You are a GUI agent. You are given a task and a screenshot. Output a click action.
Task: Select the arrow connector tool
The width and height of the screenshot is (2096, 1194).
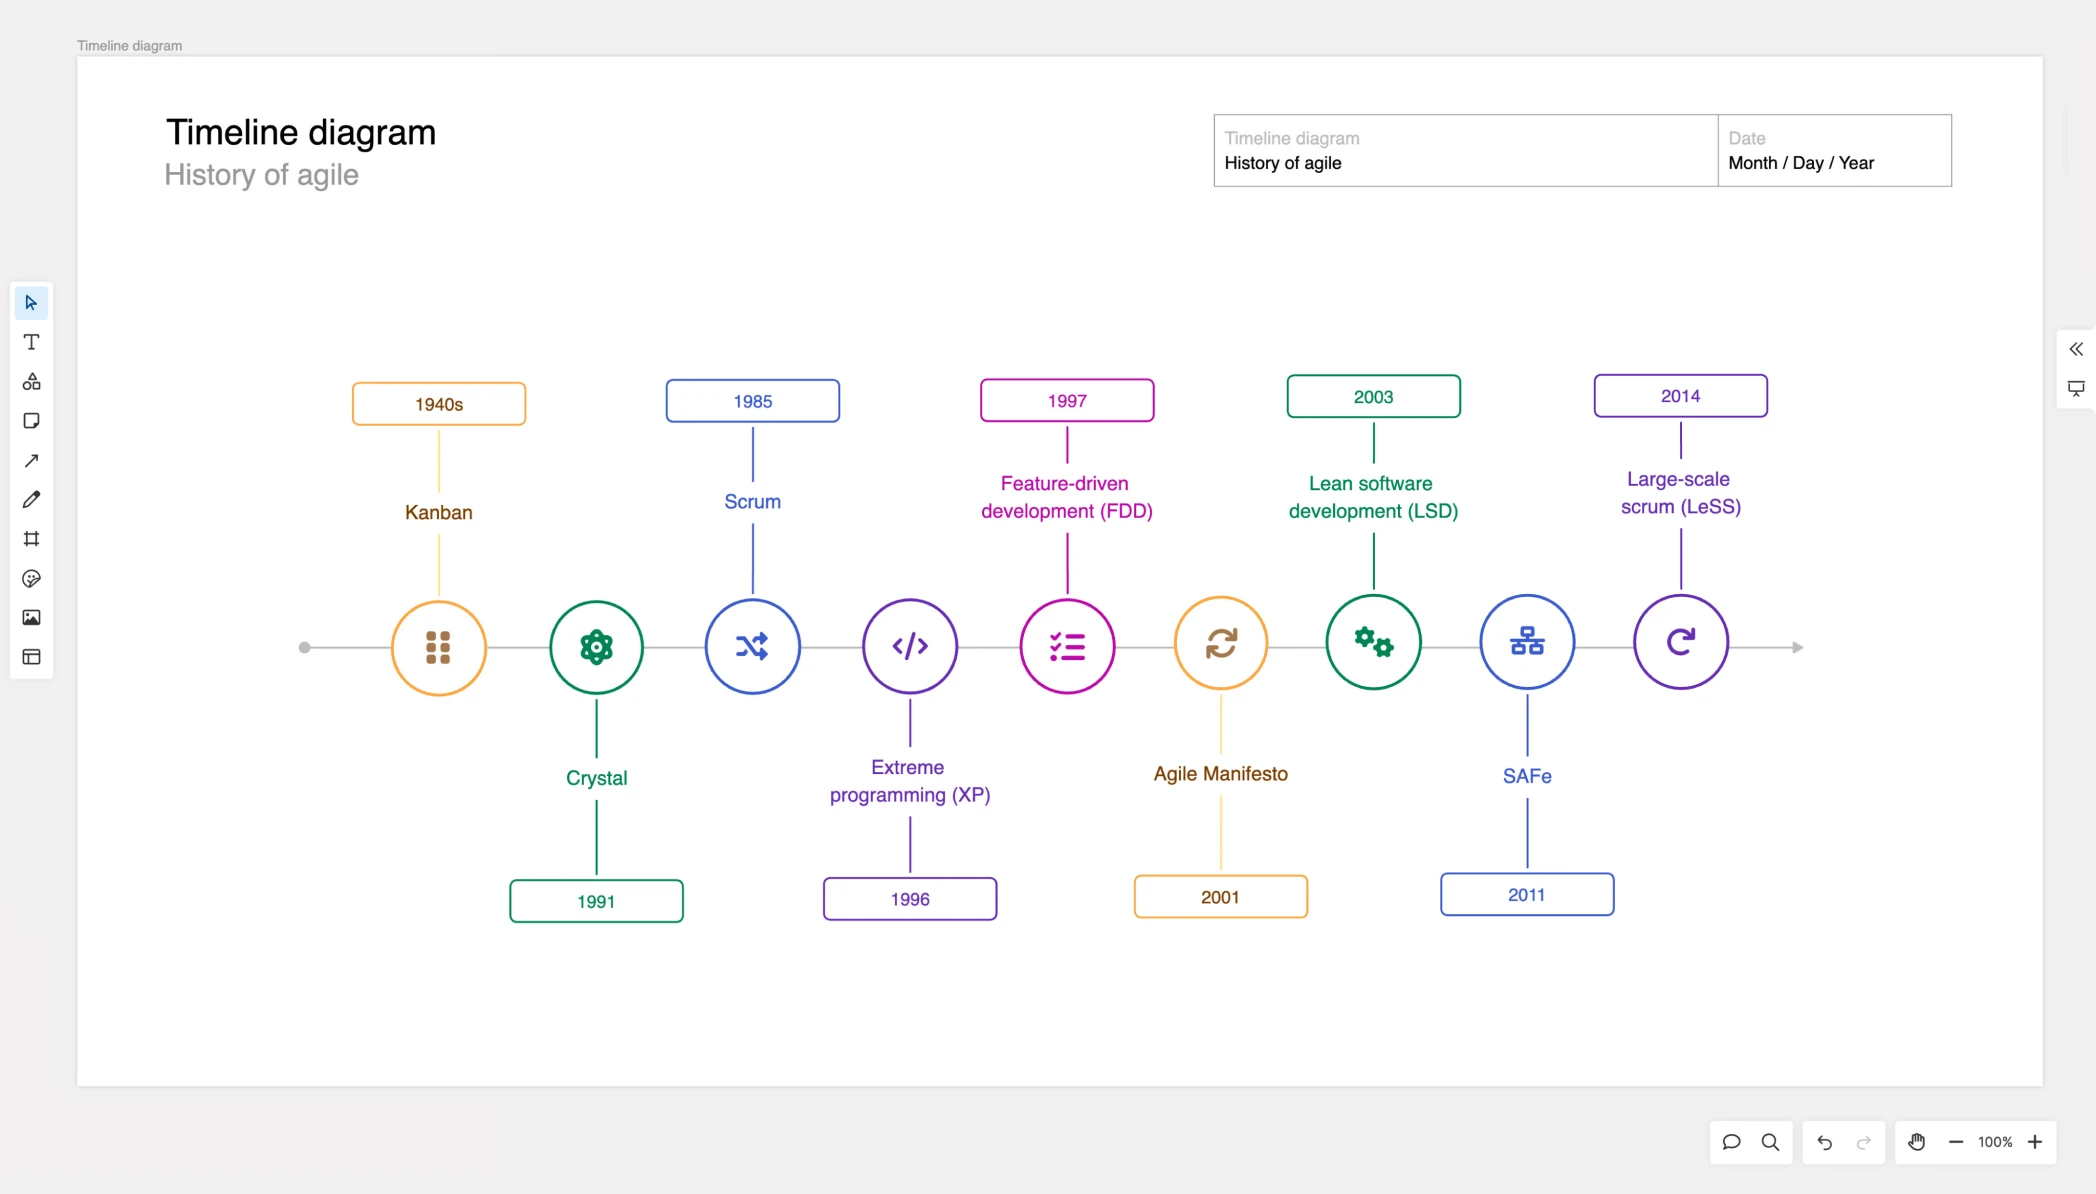point(31,461)
